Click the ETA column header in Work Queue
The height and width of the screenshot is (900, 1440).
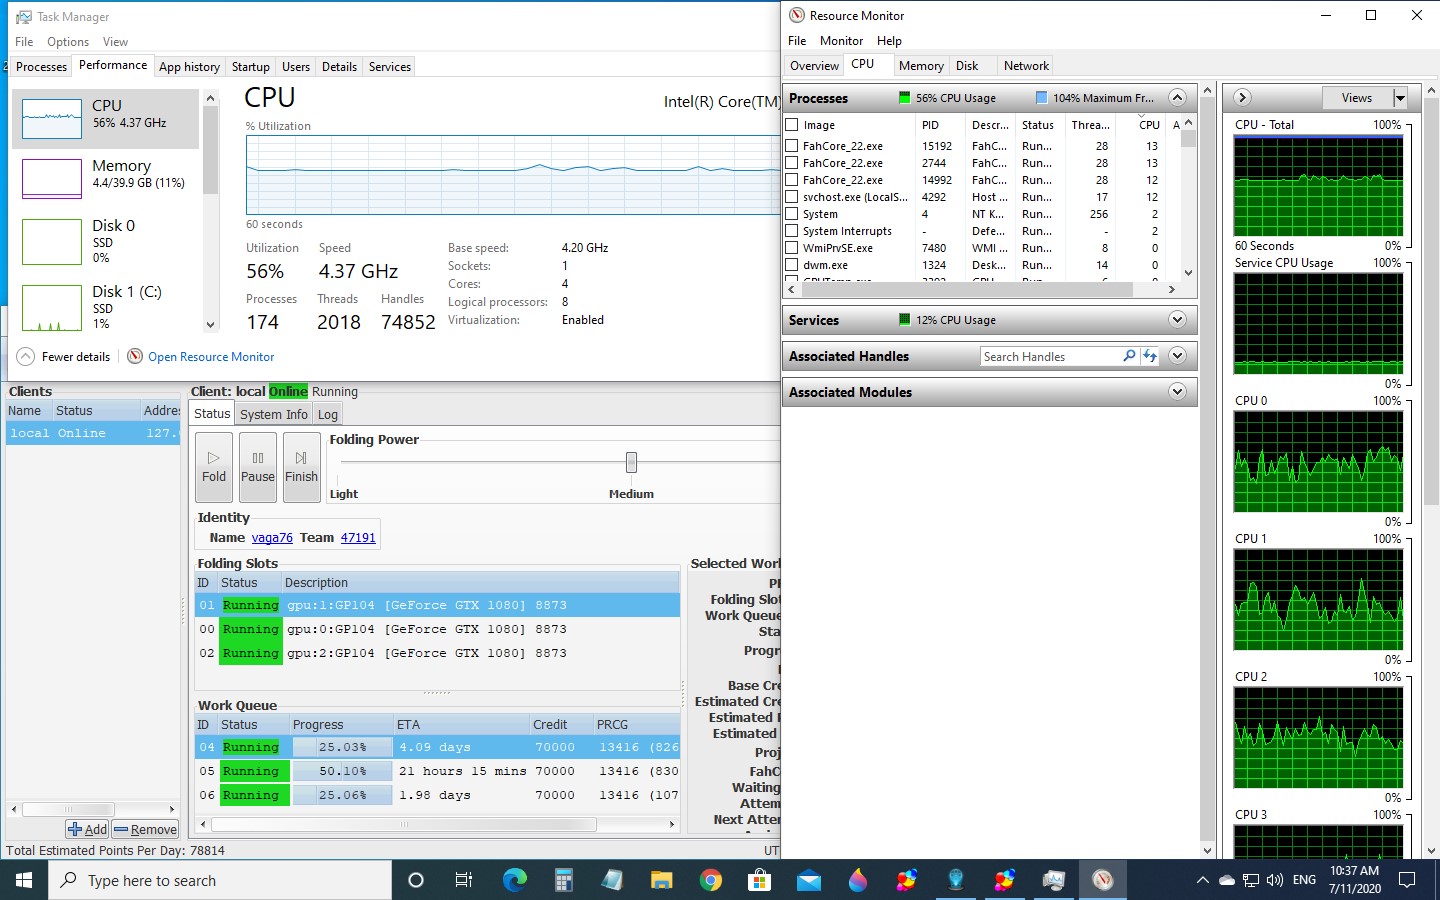462,725
